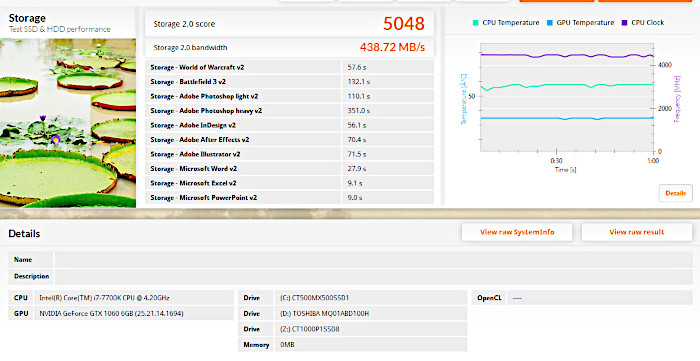Click the Memory 0MB entry
Viewport: 700px width, 361px height.
click(371, 344)
